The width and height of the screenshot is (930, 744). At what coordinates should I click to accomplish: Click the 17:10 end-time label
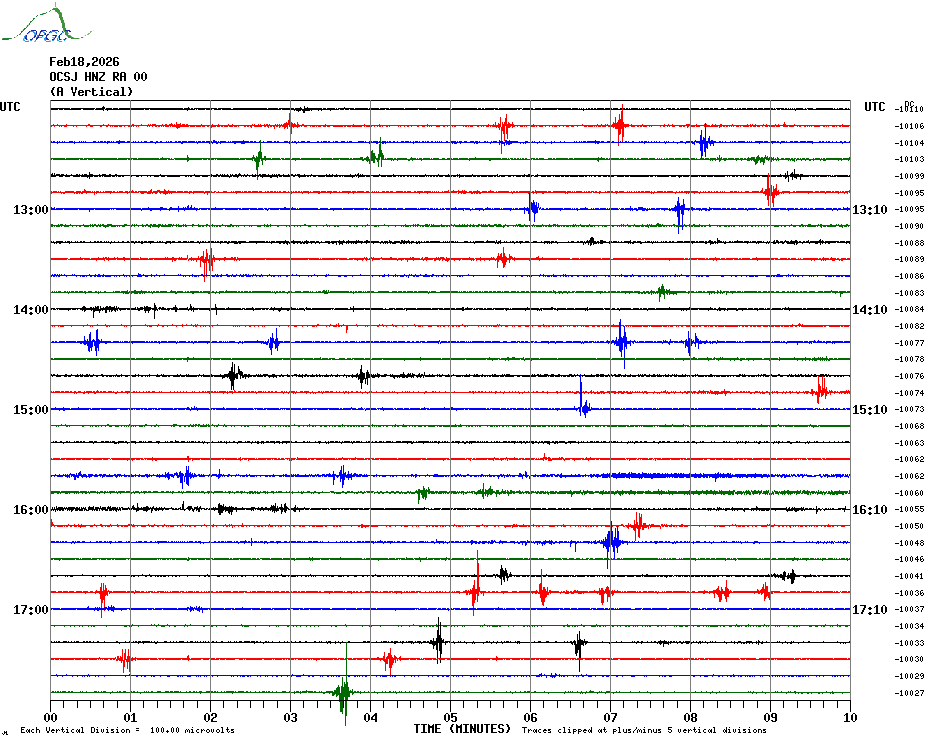click(x=870, y=609)
